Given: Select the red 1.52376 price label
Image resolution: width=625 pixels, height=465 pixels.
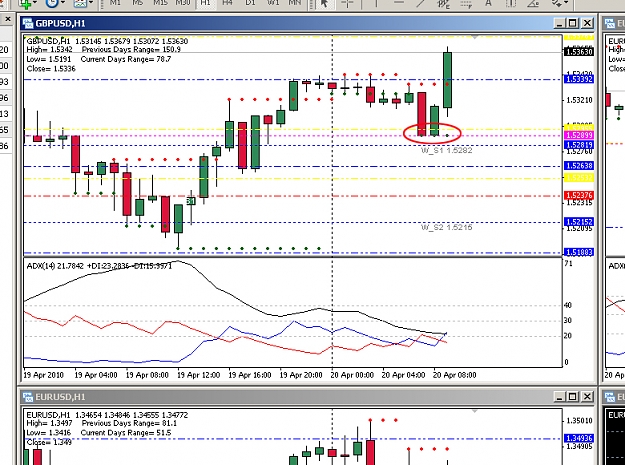Looking at the screenshot, I should pos(579,195).
